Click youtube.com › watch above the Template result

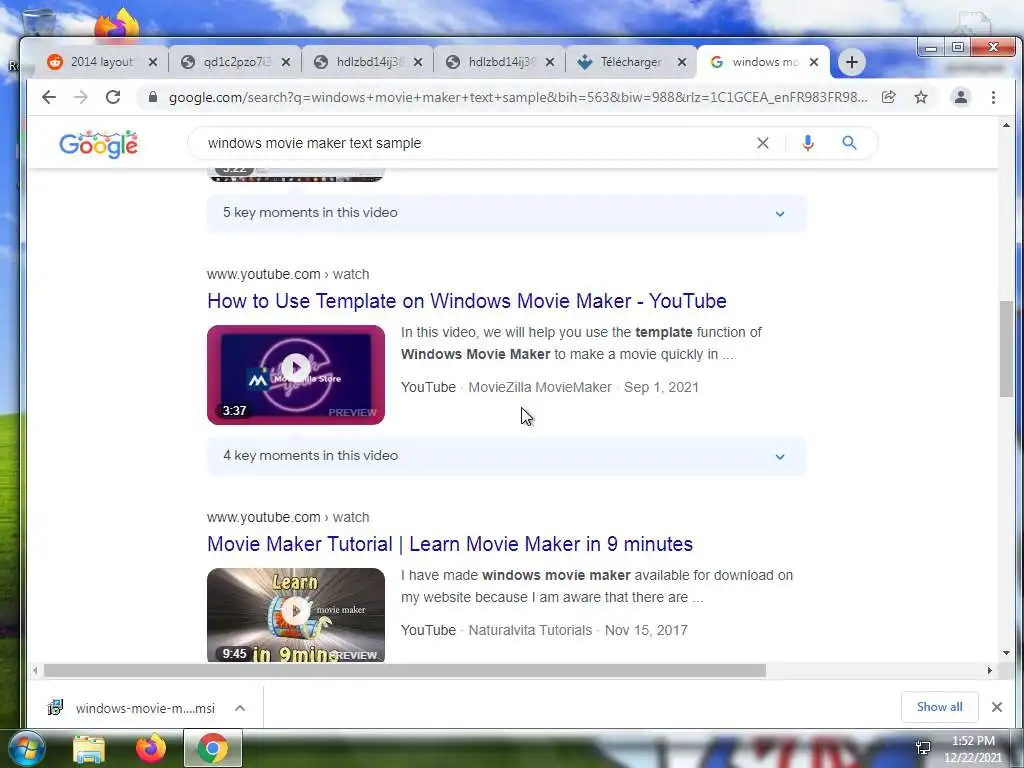288,274
